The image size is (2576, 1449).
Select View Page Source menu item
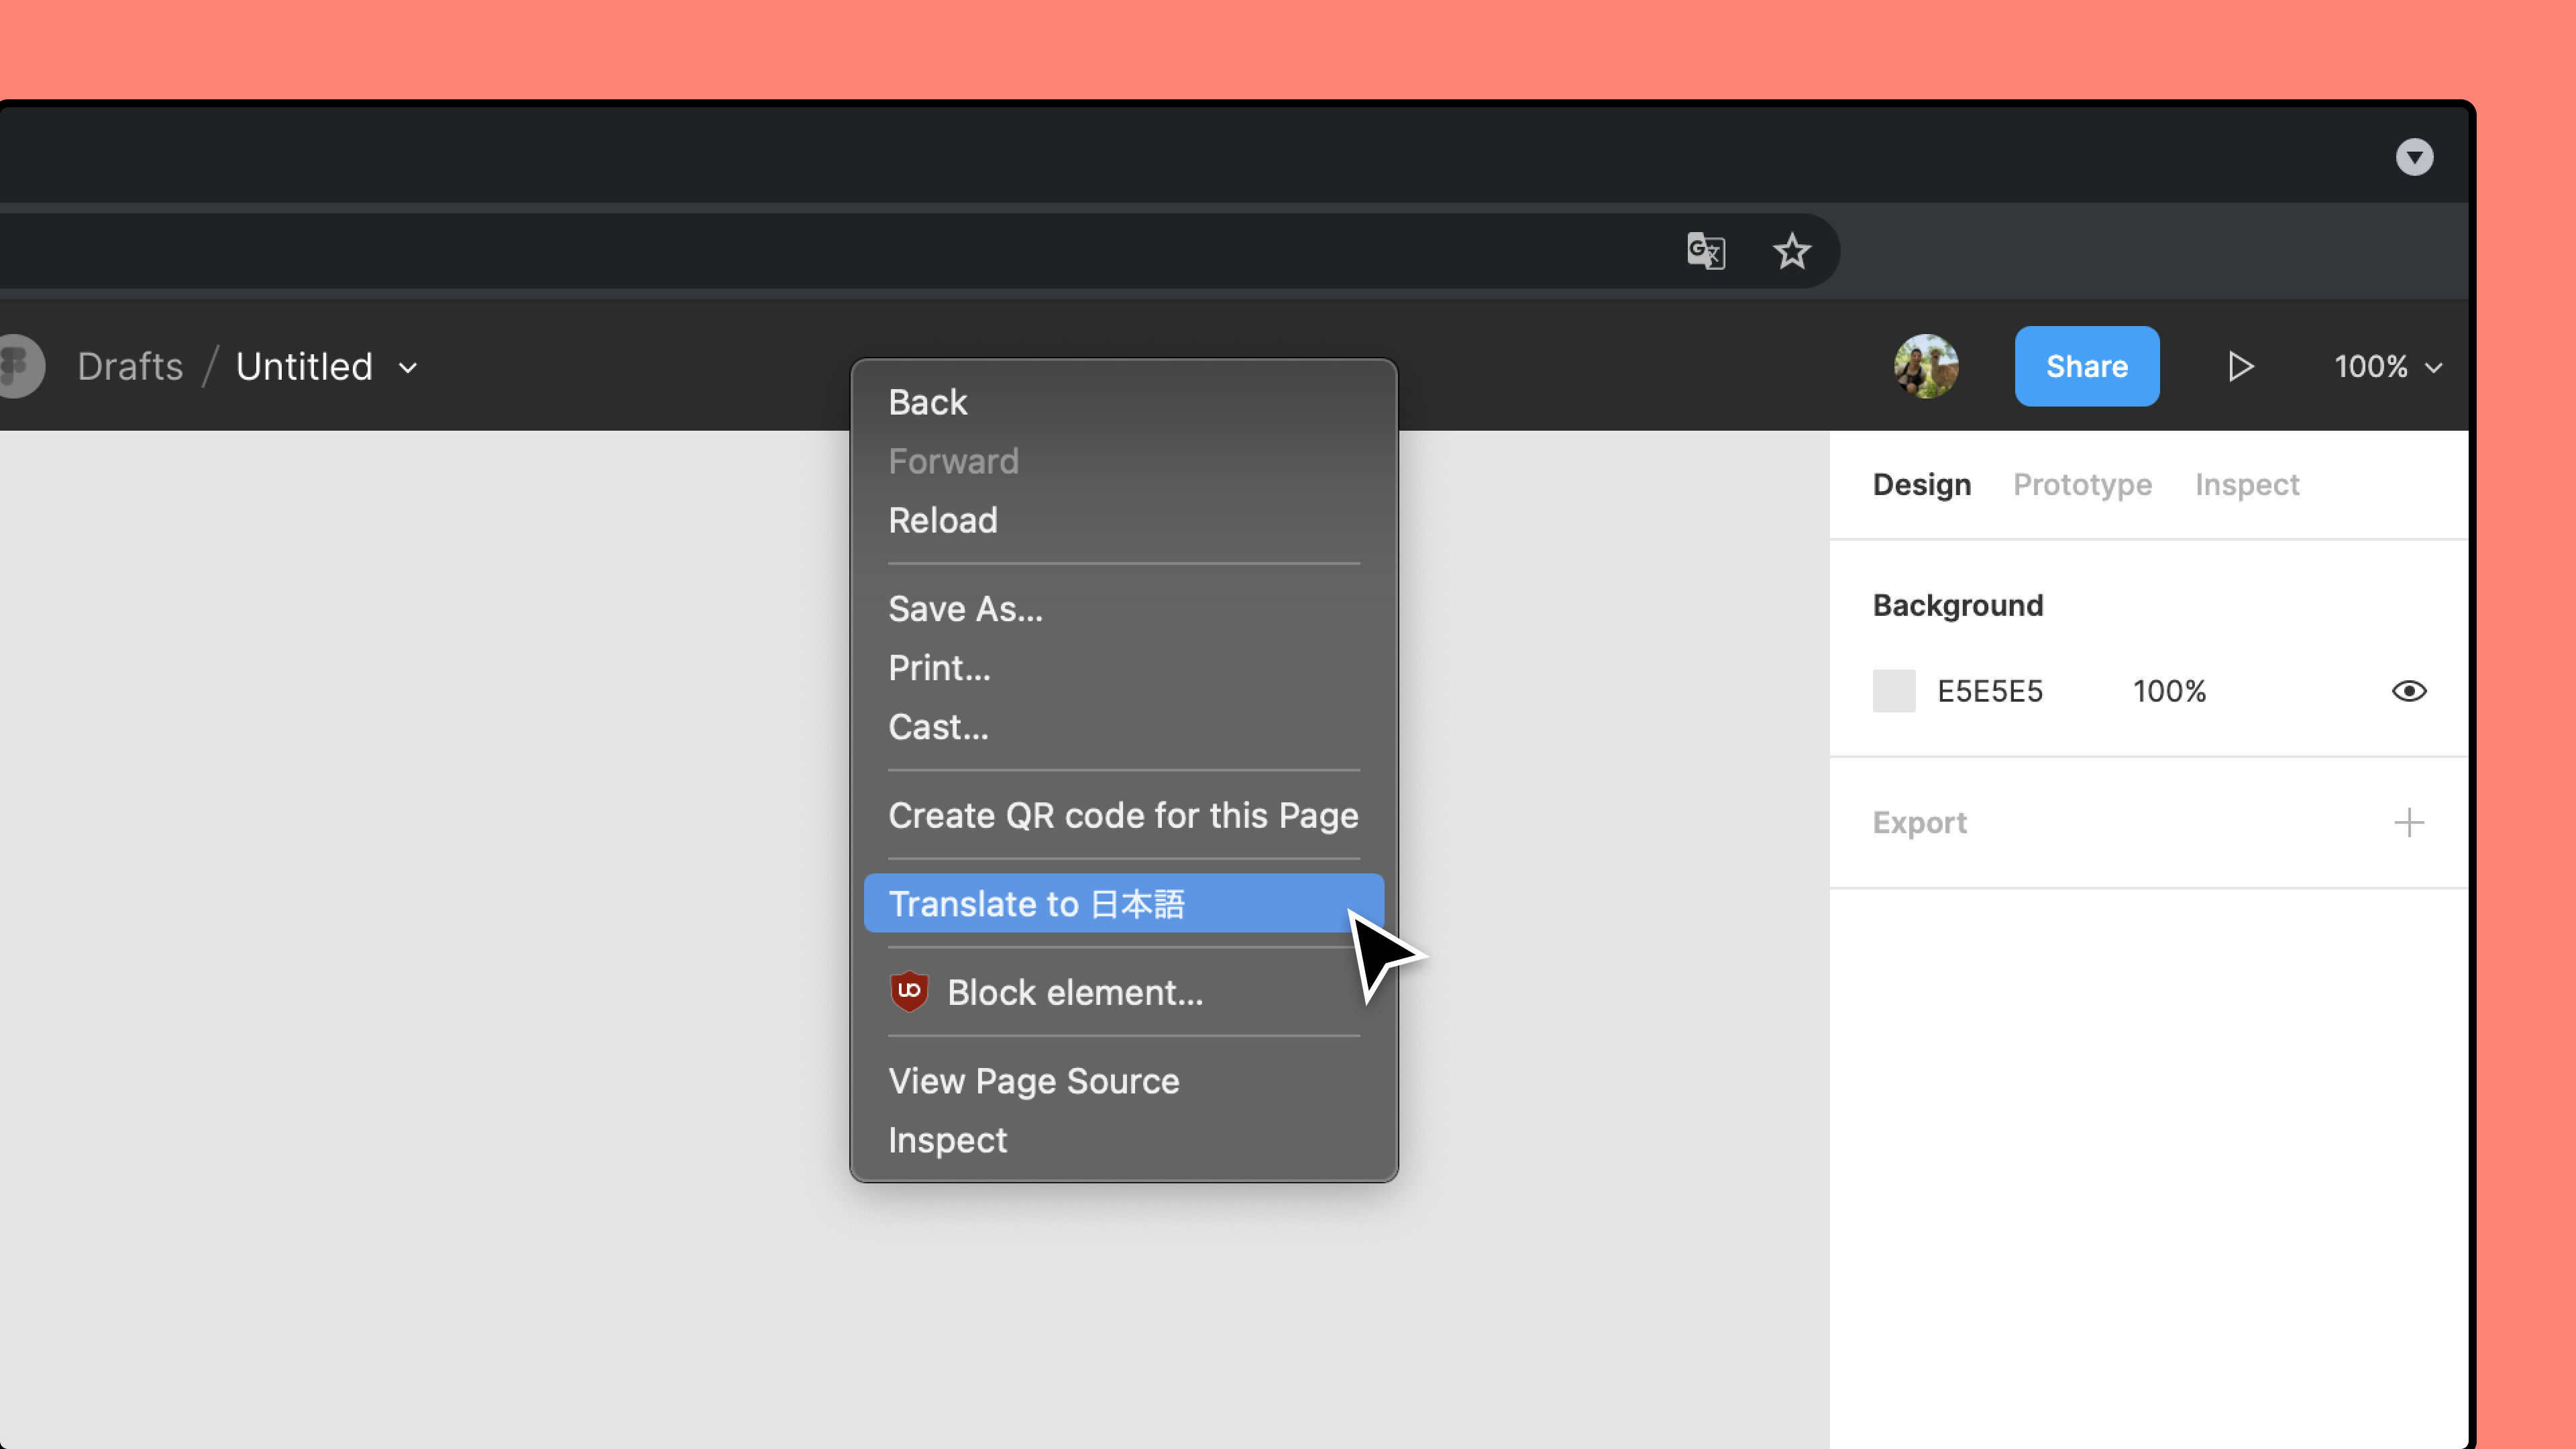1033,1079
